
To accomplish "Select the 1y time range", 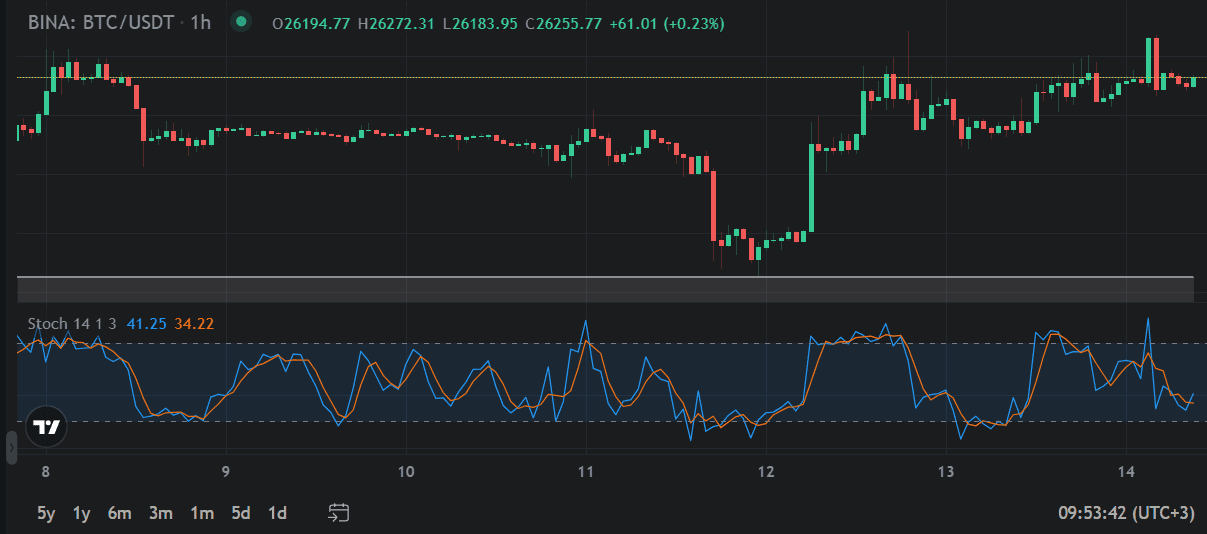I will click(81, 513).
